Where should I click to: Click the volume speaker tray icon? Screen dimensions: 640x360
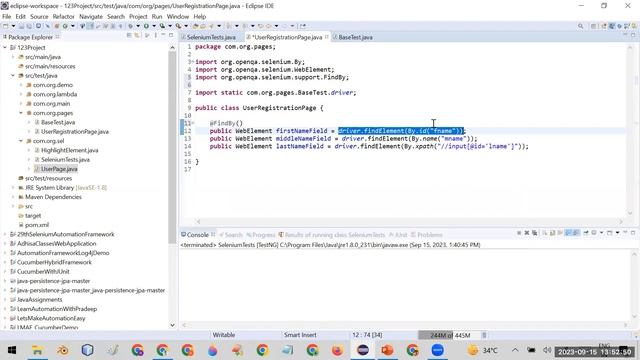coord(547,350)
